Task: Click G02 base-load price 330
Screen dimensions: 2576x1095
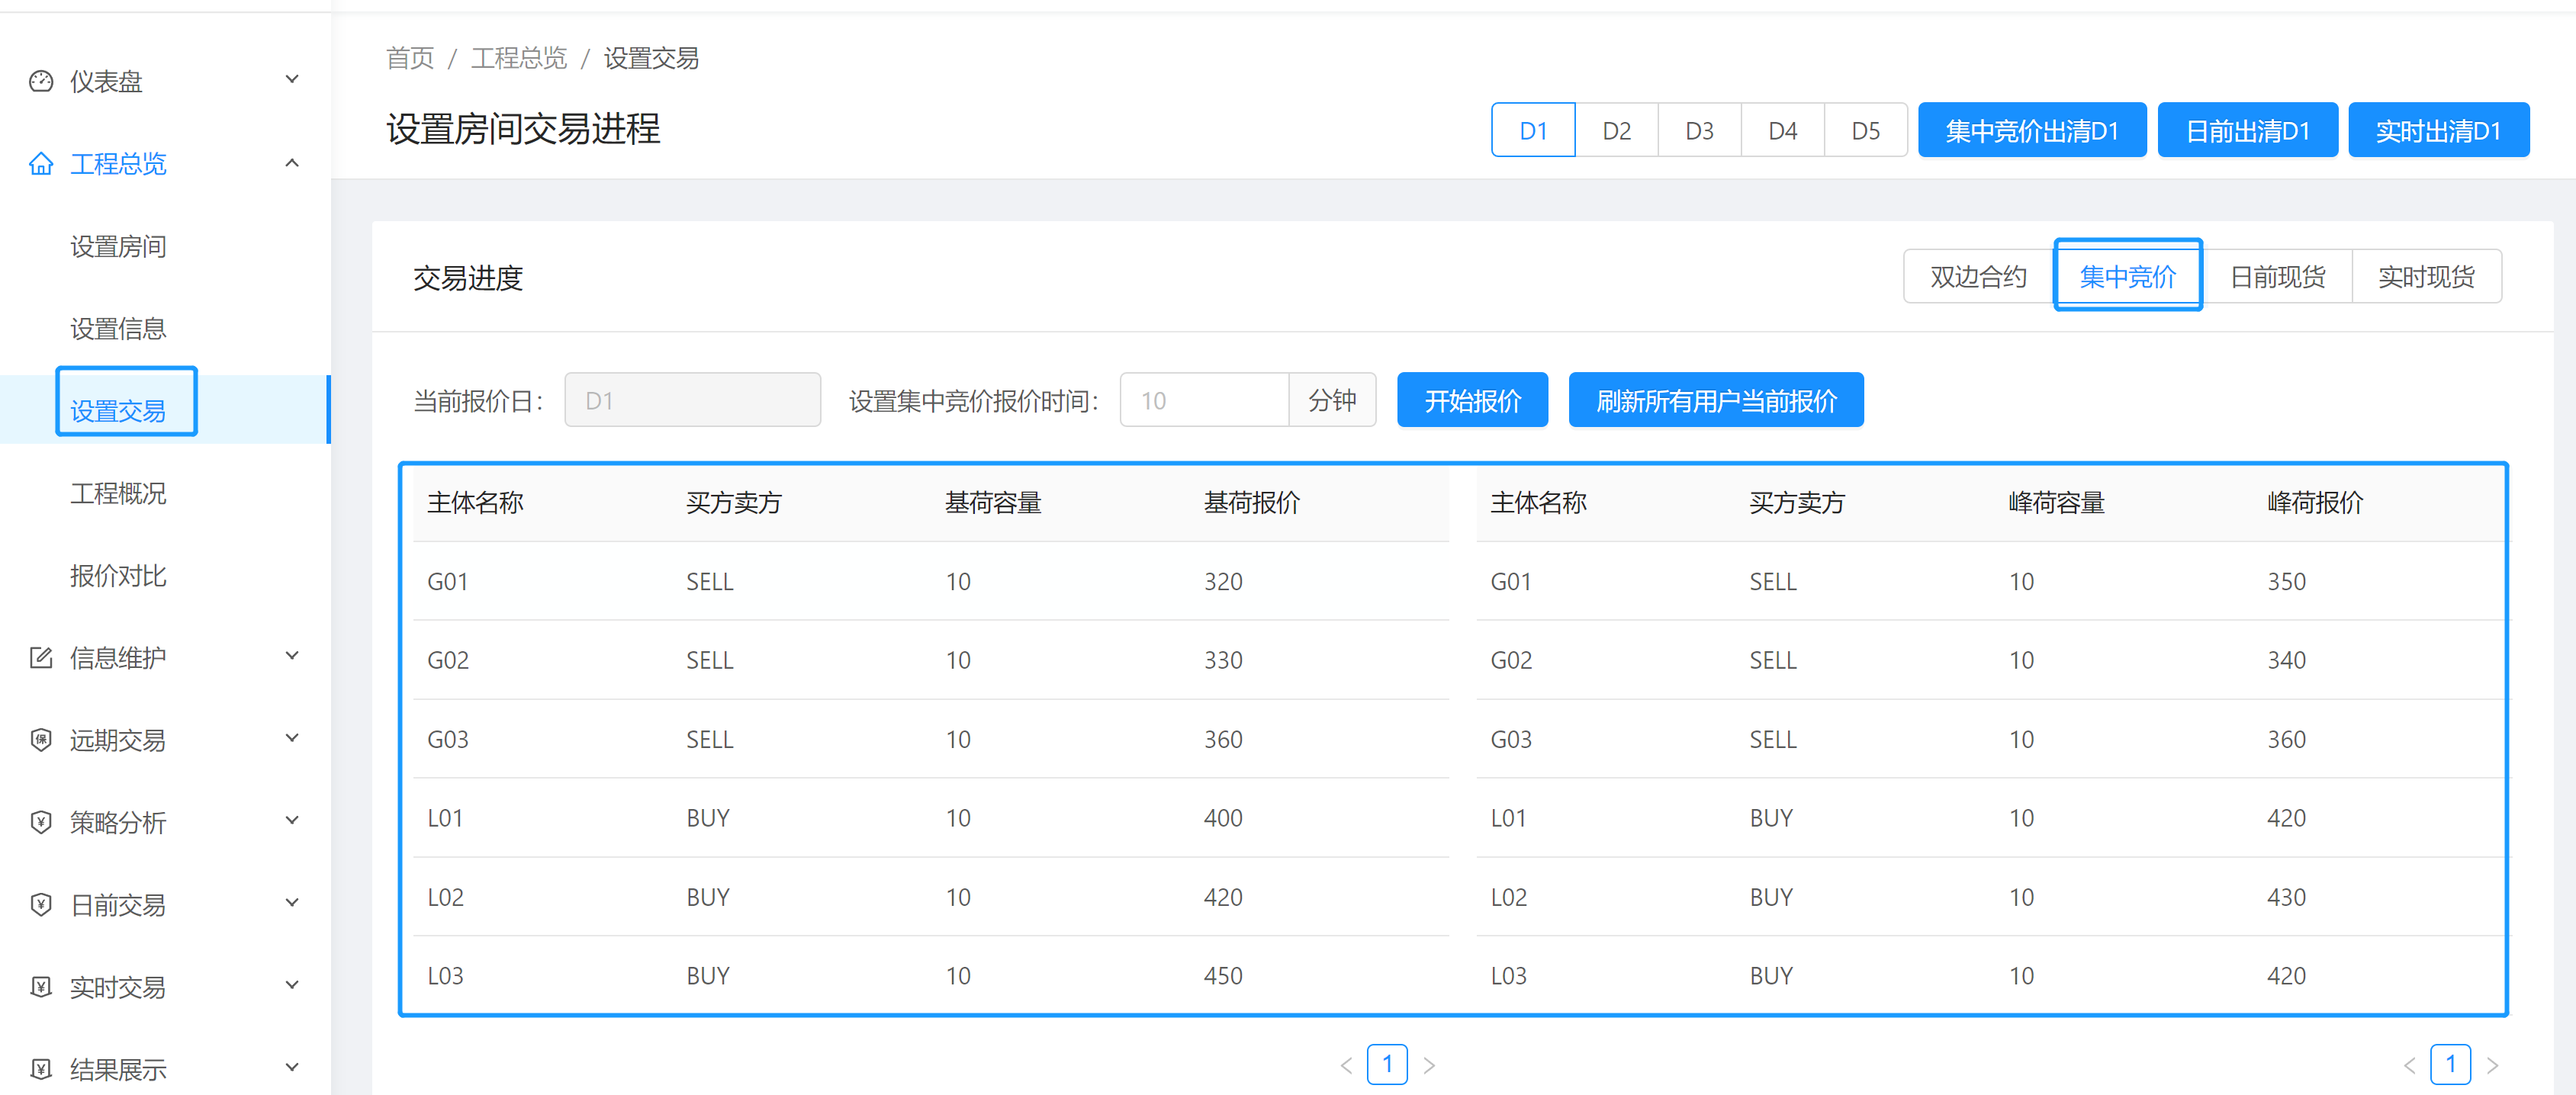Action: point(1223,660)
